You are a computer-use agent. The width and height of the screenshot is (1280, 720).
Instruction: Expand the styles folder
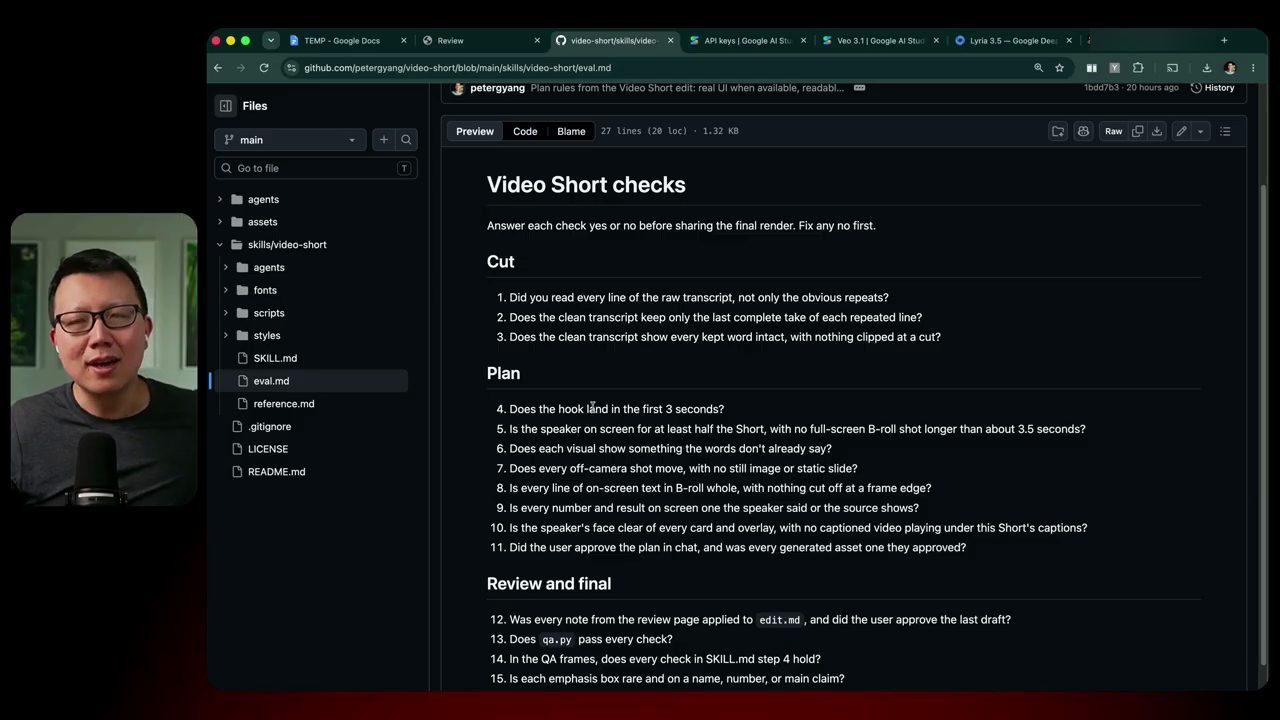click(x=226, y=336)
